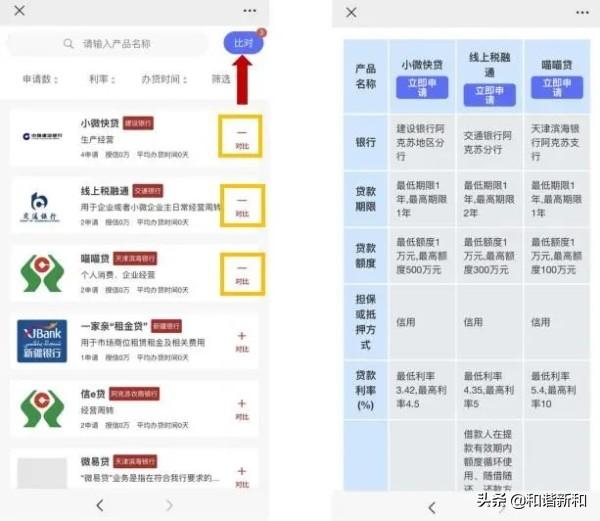Image resolution: width=600 pixels, height=521 pixels.
Task: Go back using left page's back arrow
Action: click(x=100, y=505)
